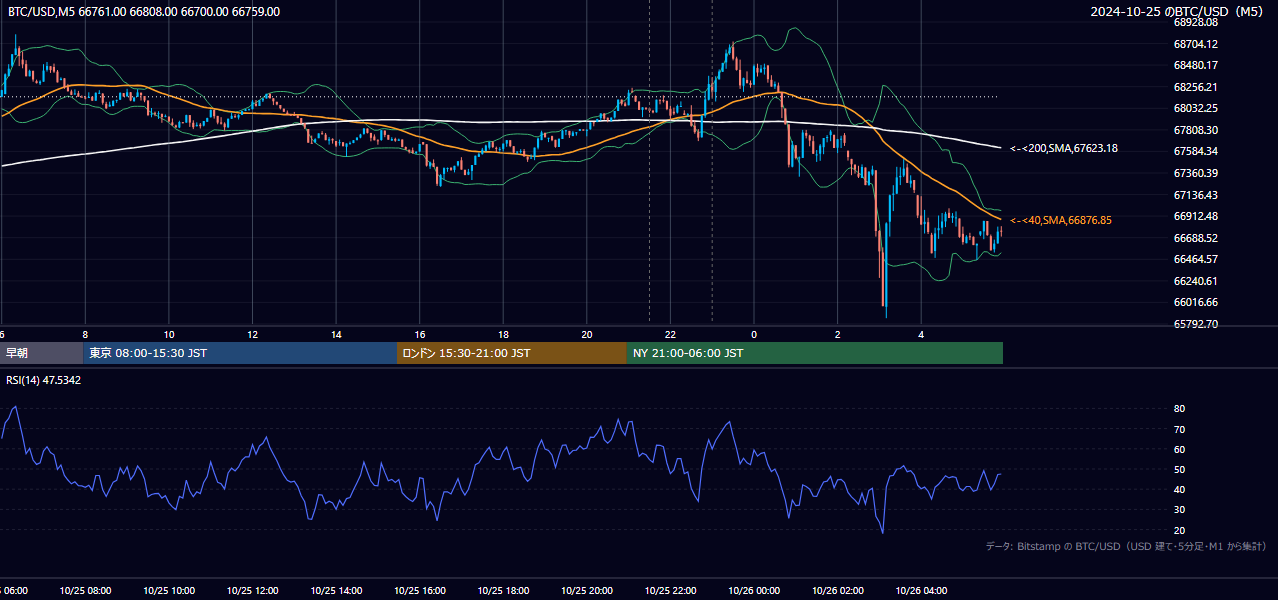Click hour label 0 under price chart
Viewport: 1278px width, 600px height.
(754, 334)
